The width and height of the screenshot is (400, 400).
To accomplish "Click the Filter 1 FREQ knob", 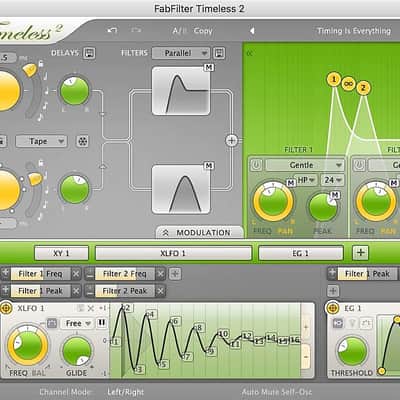I will [x=273, y=202].
